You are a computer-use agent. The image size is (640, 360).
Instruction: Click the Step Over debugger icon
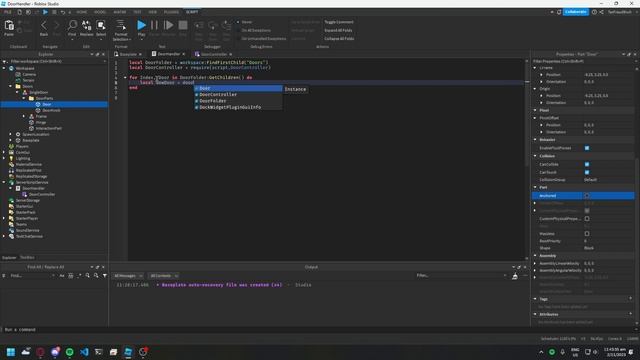[213, 26]
